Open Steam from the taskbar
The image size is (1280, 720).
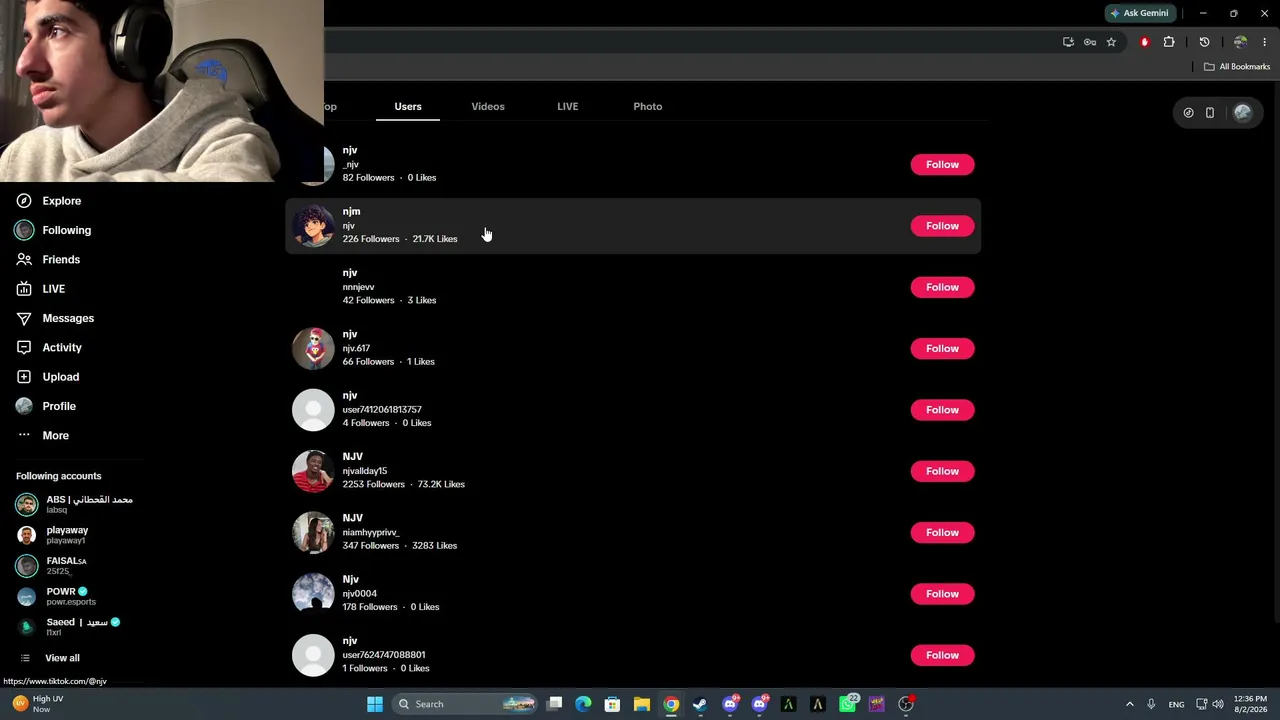[700, 704]
